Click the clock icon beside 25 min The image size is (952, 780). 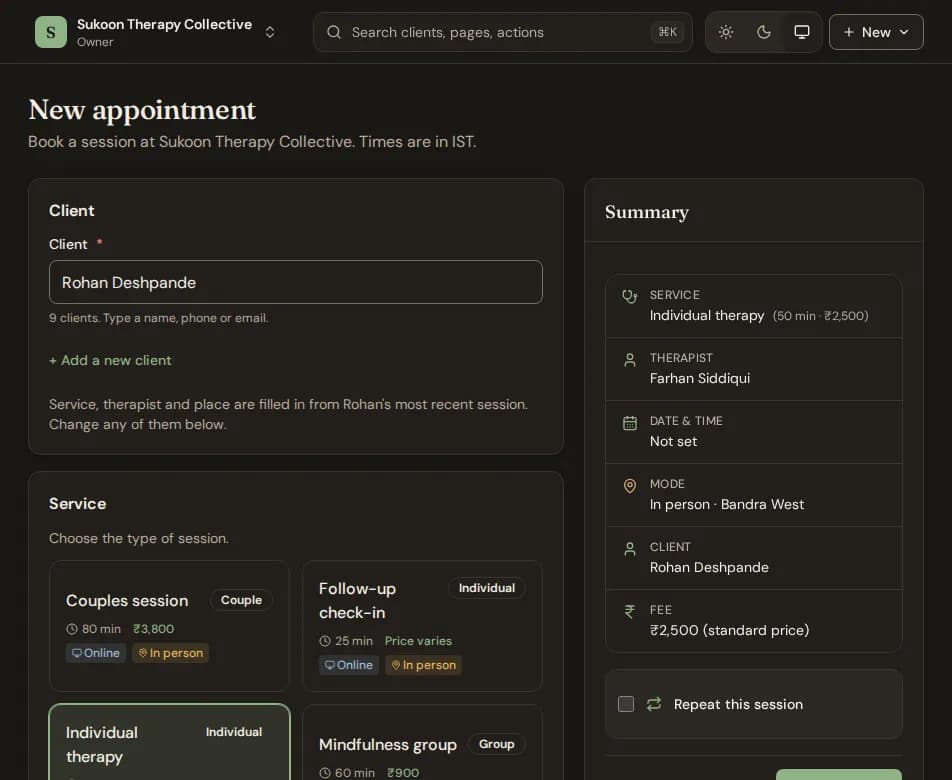click(x=325, y=641)
